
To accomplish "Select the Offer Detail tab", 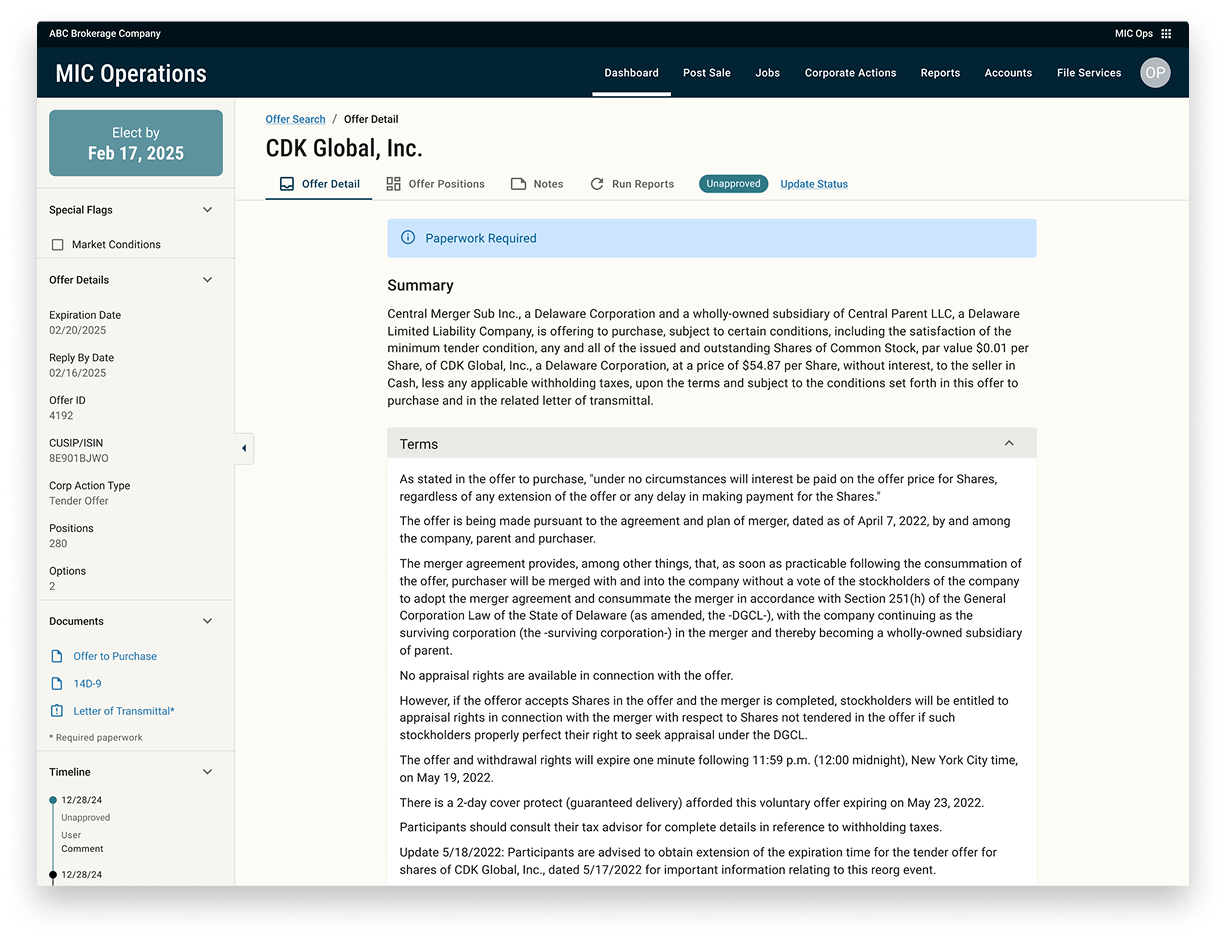I will click(x=319, y=184).
